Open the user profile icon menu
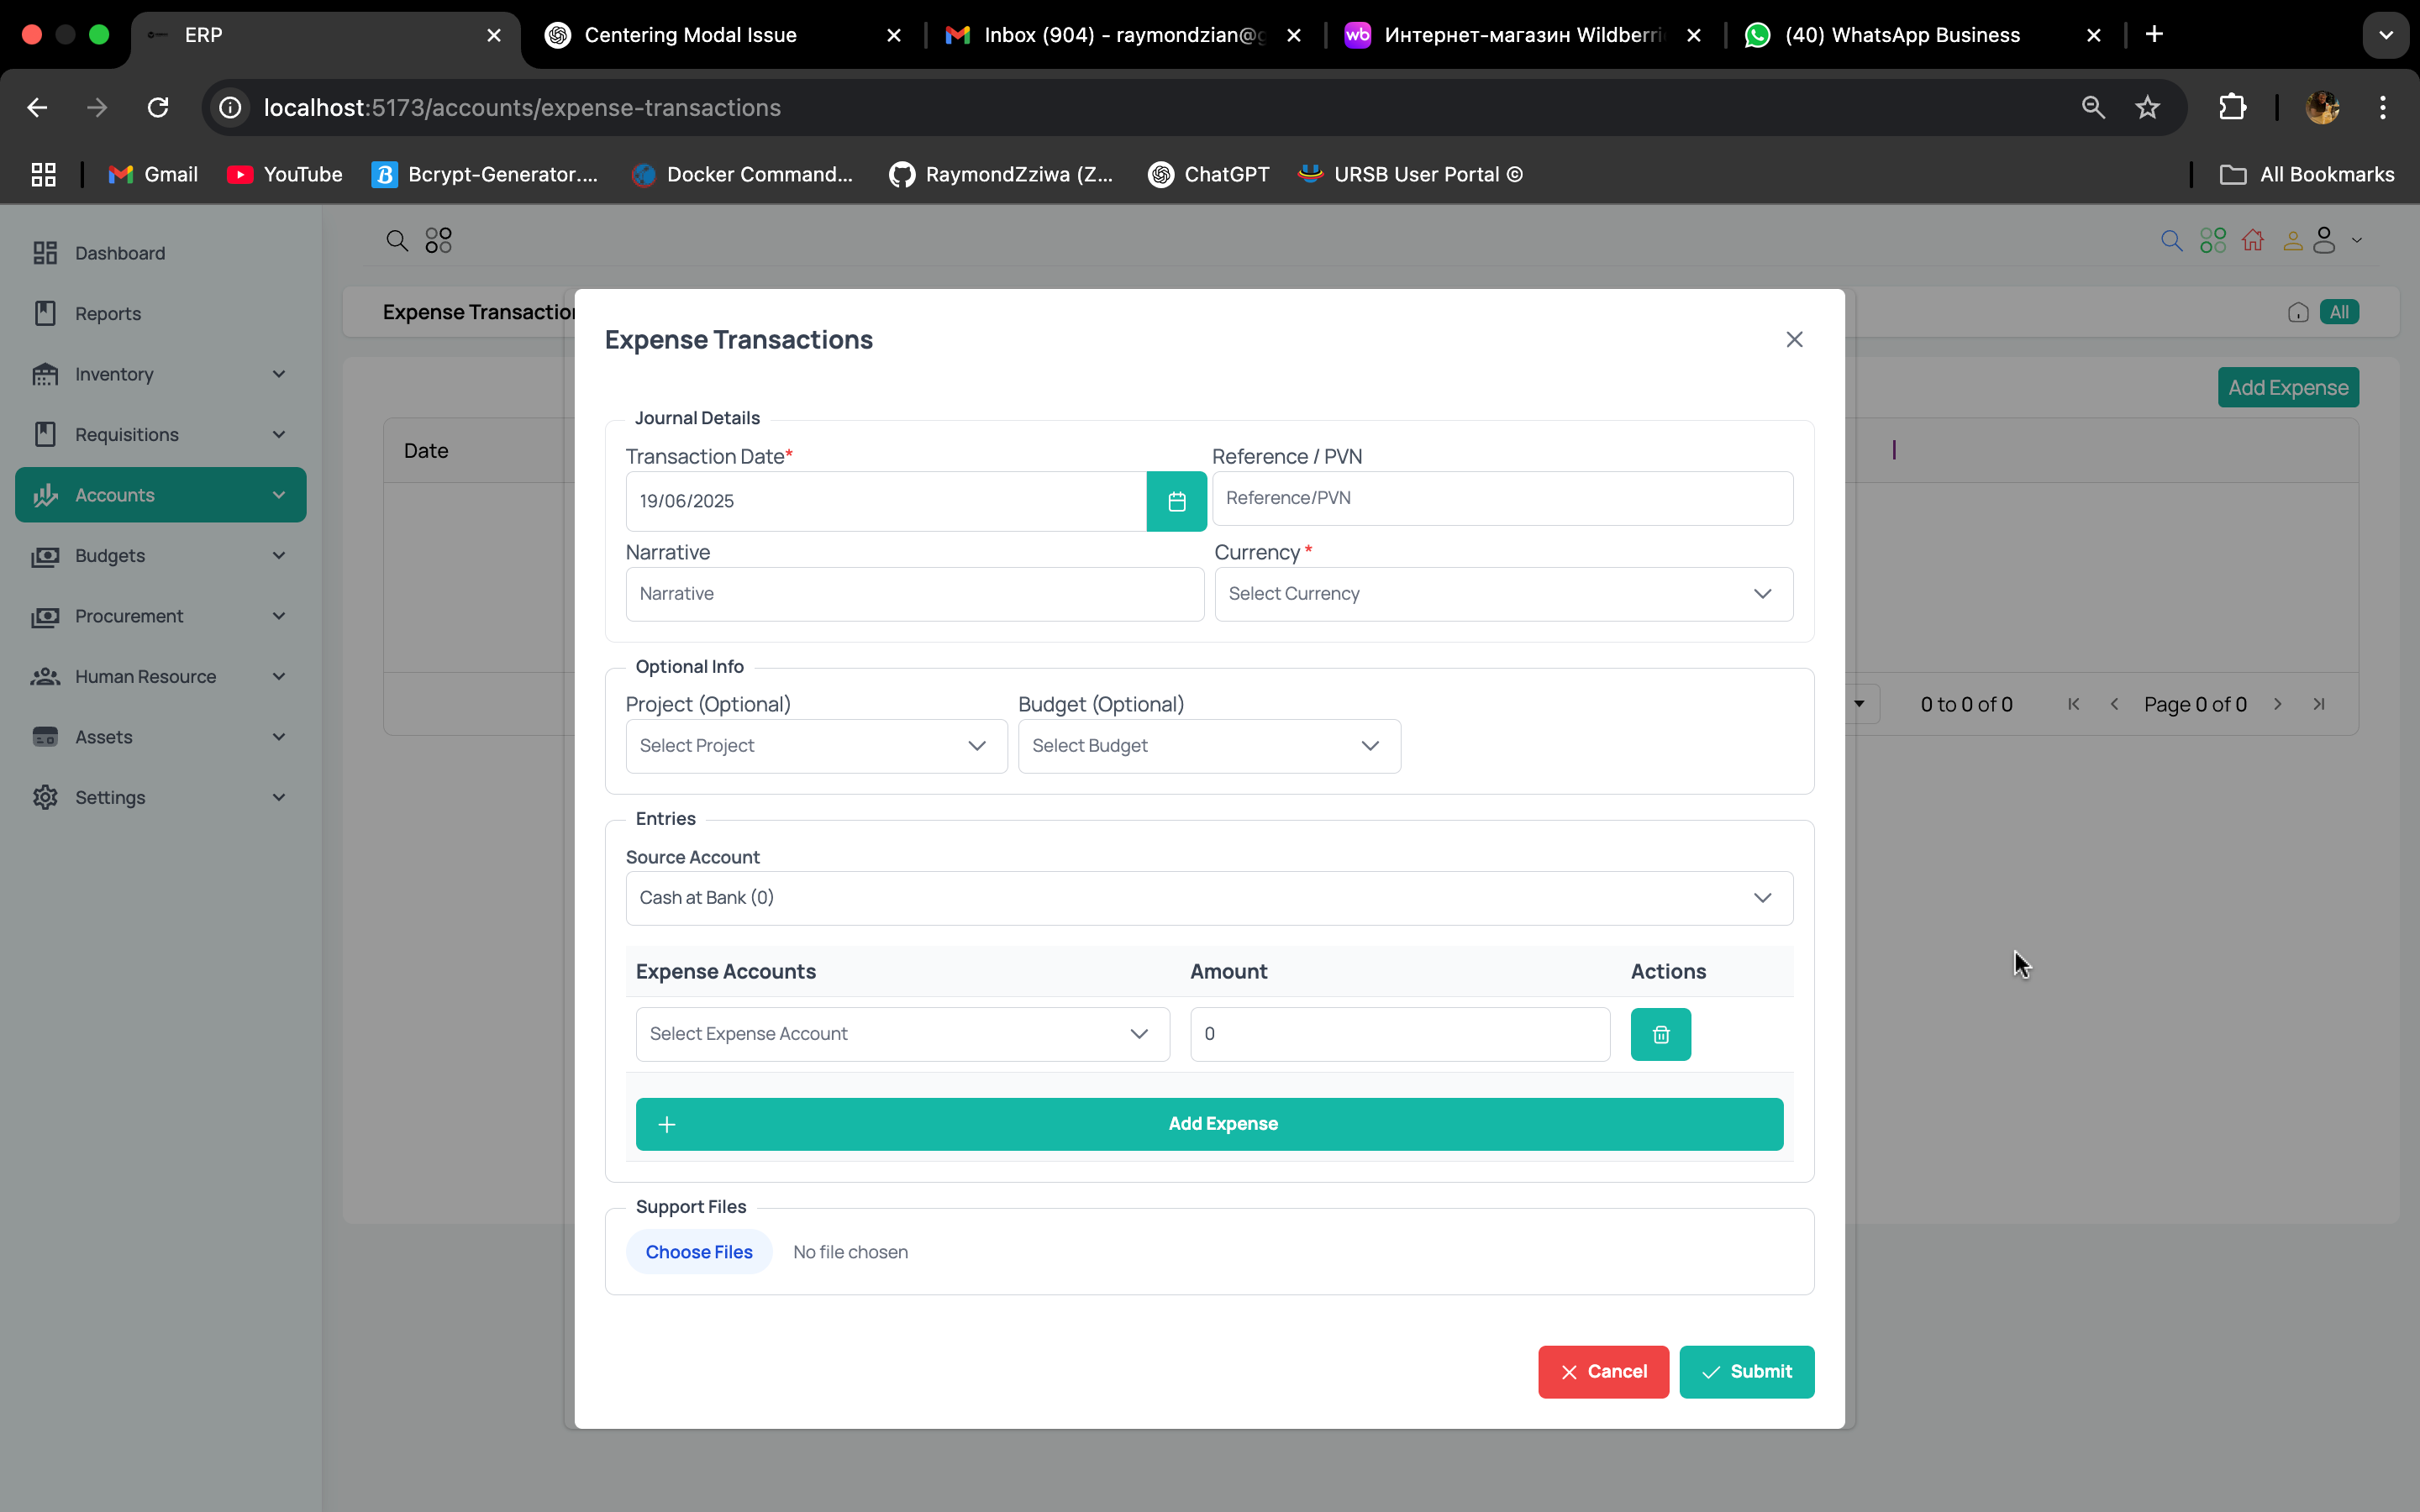 [2325, 241]
